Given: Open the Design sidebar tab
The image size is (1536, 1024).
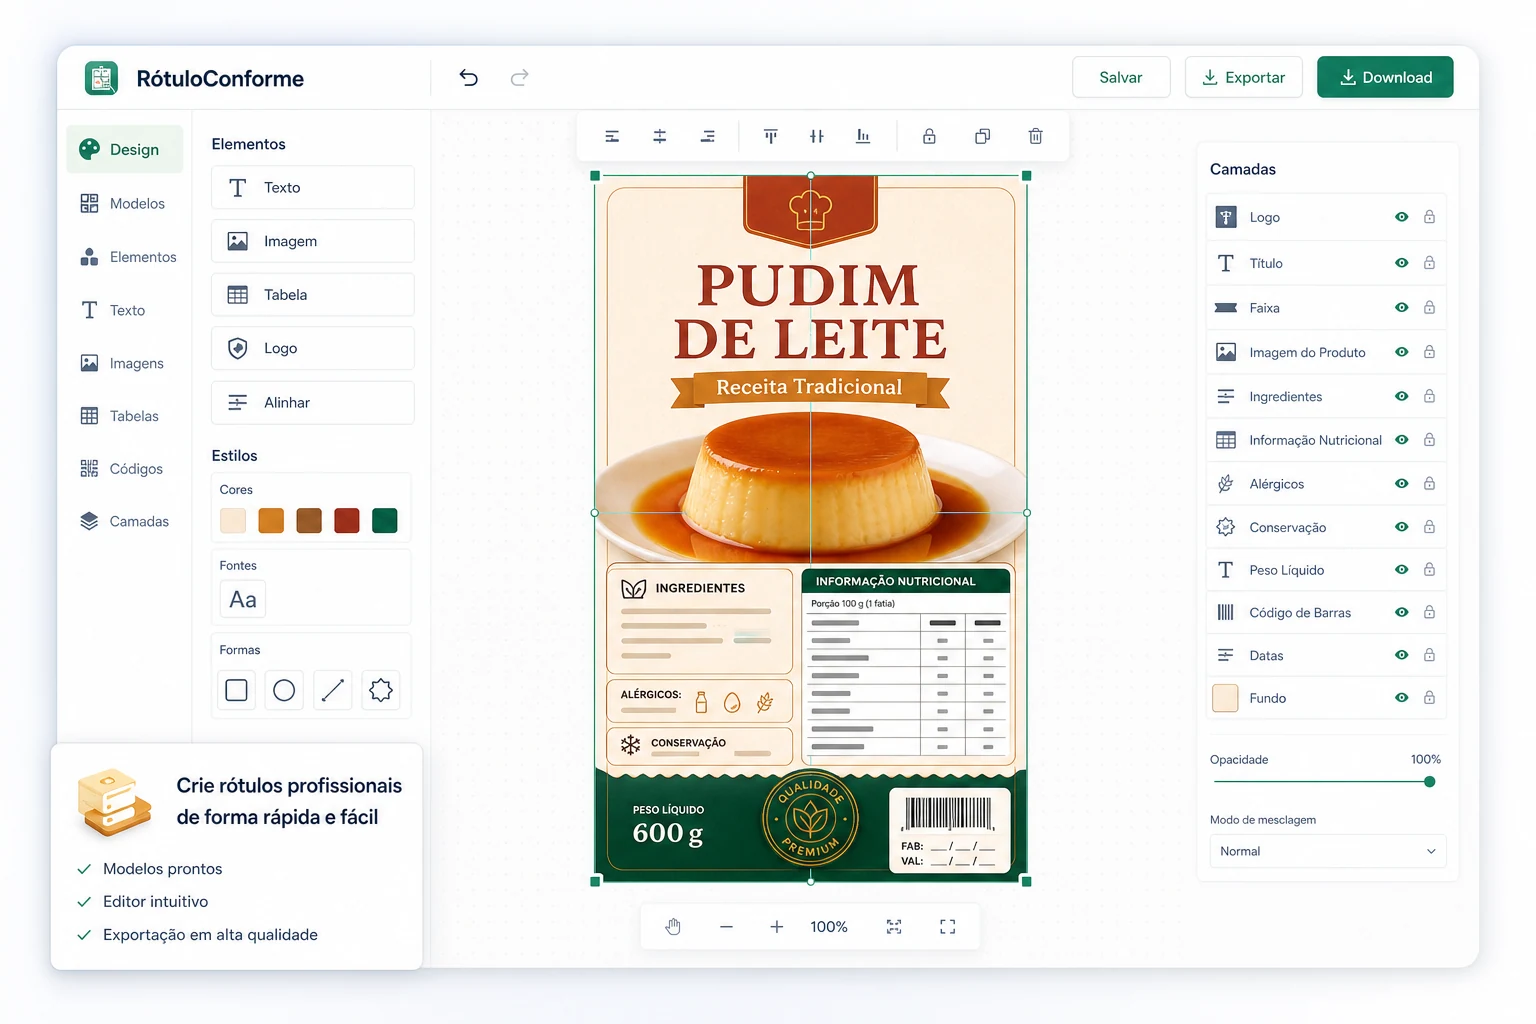Looking at the screenshot, I should (x=125, y=149).
